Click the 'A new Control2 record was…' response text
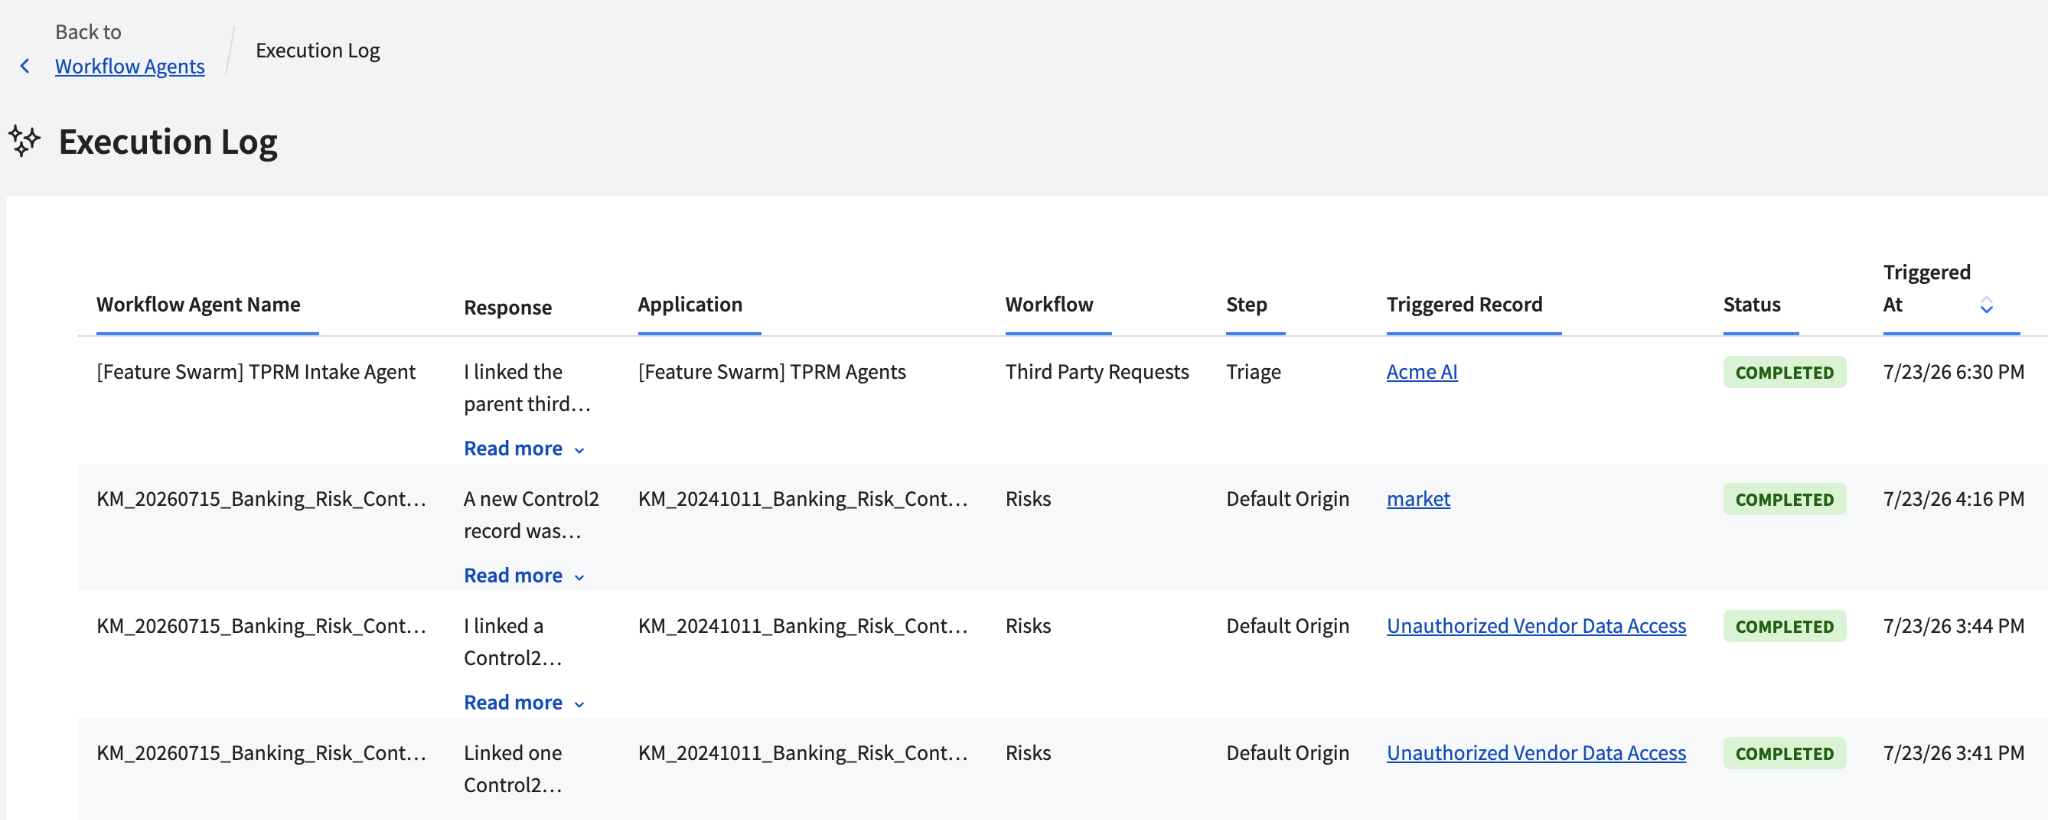The image size is (2048, 820). 531,515
